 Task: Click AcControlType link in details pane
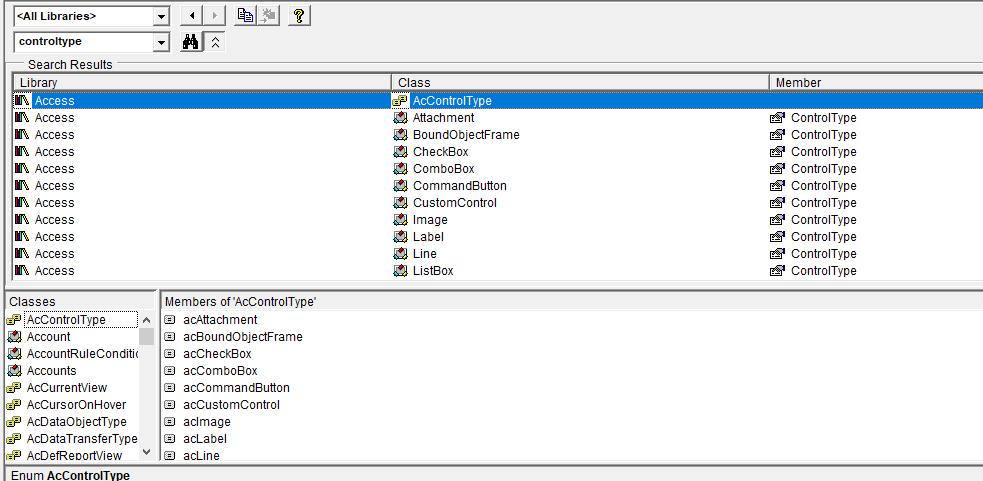pyautogui.click(x=88, y=475)
